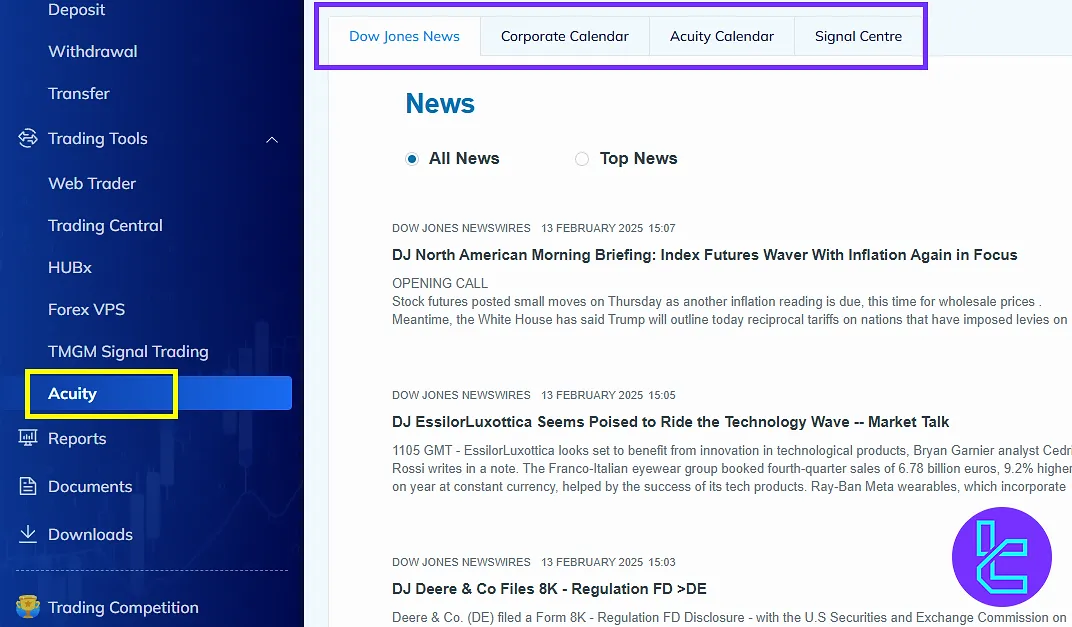Click the EssilorLuxottica article summary paragraph
1072x627 pixels.
coord(732,468)
